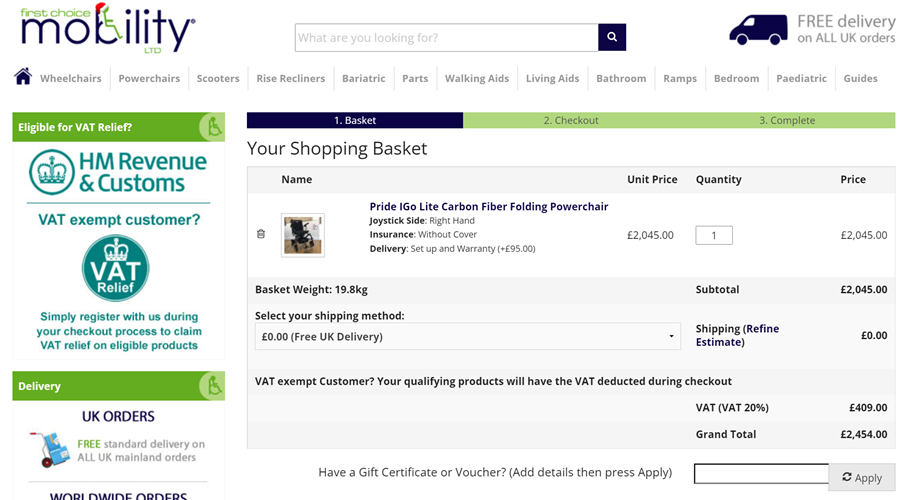Click the wheelchair icon on VAT Relief header
Image resolution: width=911 pixels, height=500 pixels.
212,127
